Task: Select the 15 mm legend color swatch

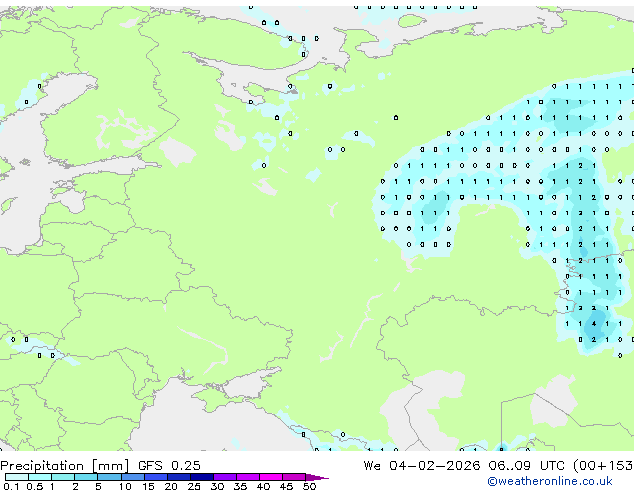Action: pyautogui.click(x=155, y=477)
